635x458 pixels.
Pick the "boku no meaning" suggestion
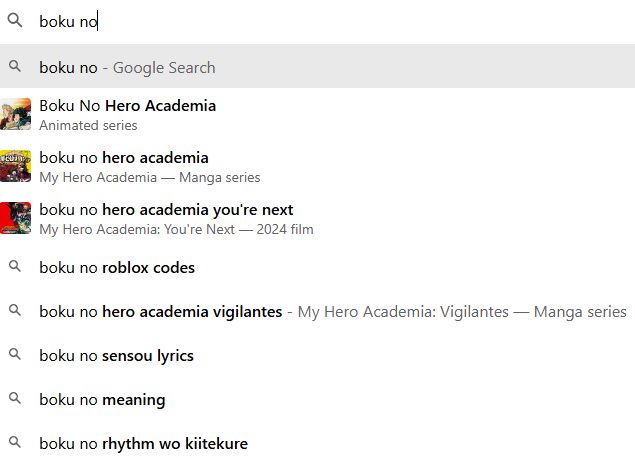tap(102, 400)
